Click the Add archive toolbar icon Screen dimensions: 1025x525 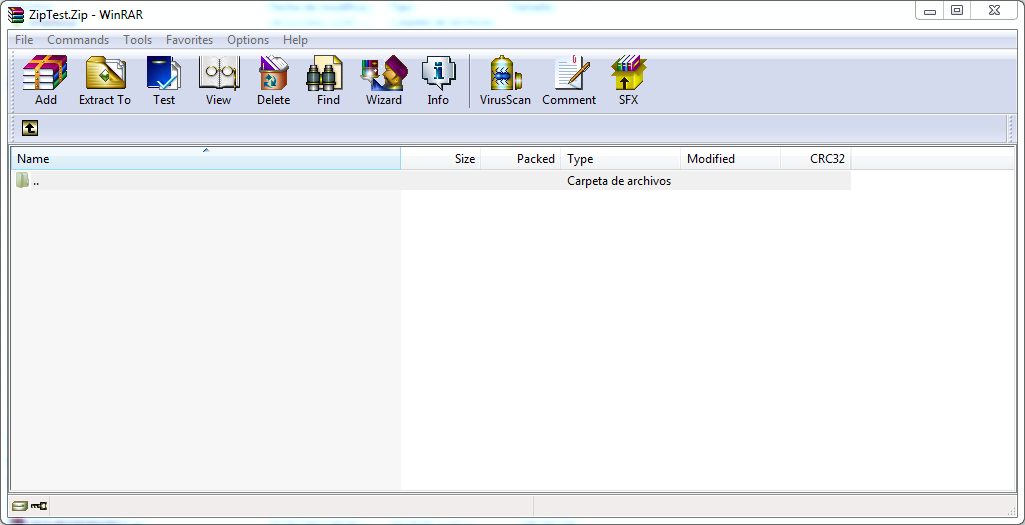[x=45, y=80]
